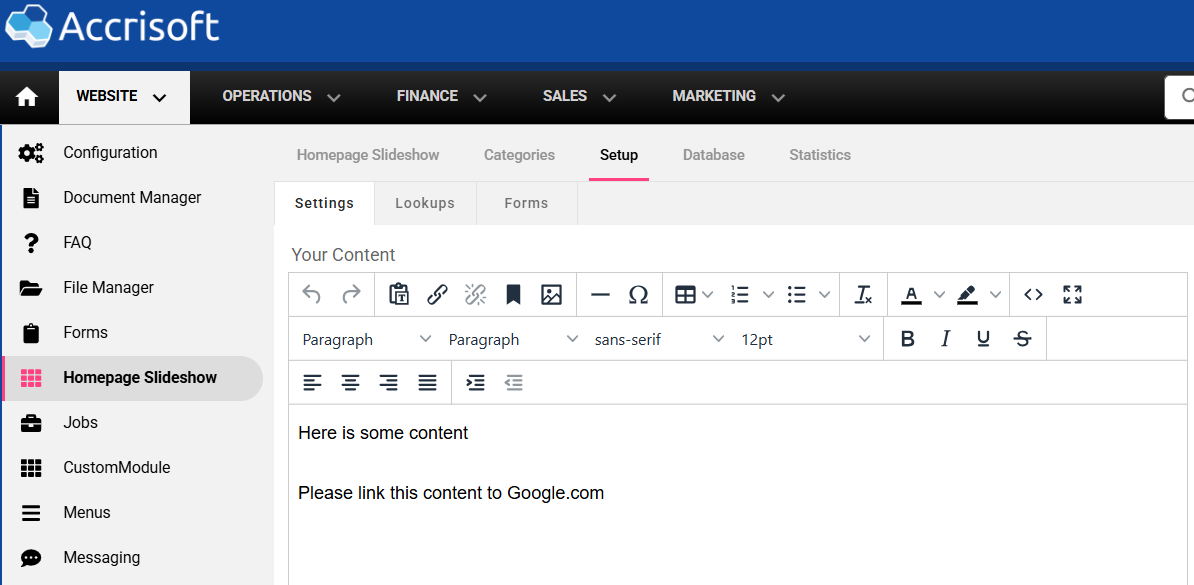The height and width of the screenshot is (585, 1194).
Task: Open Document Manager in the sidebar
Action: click(132, 198)
